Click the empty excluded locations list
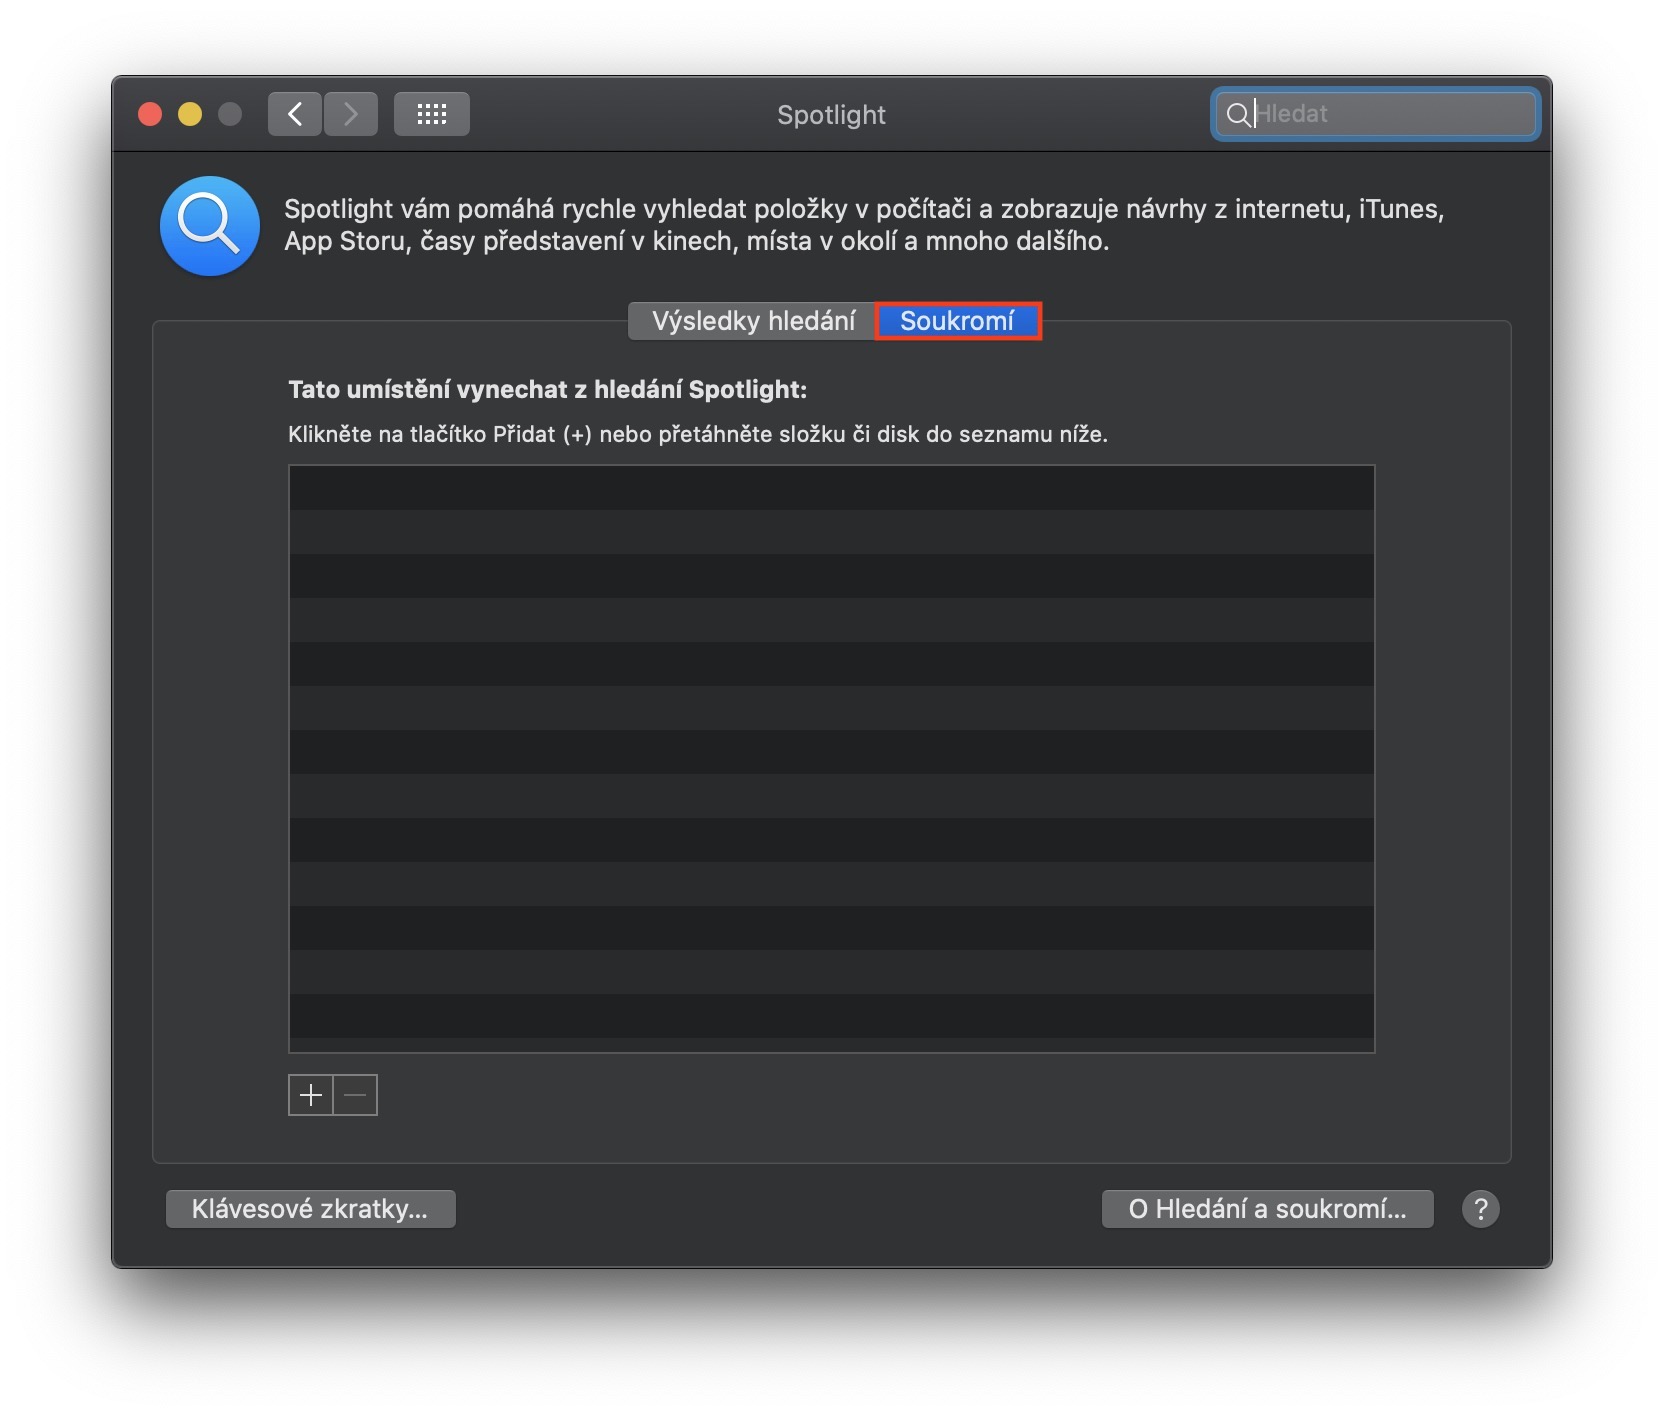The image size is (1664, 1416). [832, 759]
